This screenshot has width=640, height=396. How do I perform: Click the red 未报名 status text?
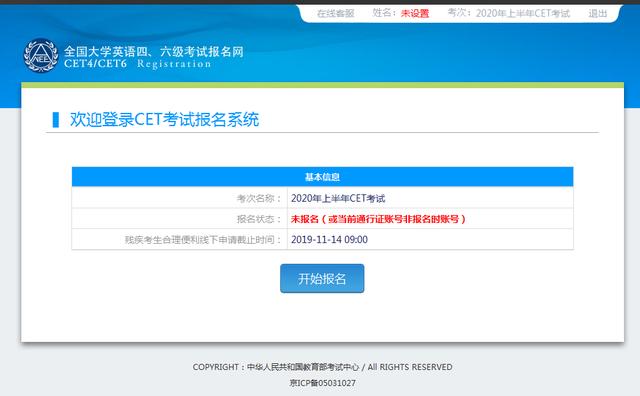pyautogui.click(x=378, y=219)
